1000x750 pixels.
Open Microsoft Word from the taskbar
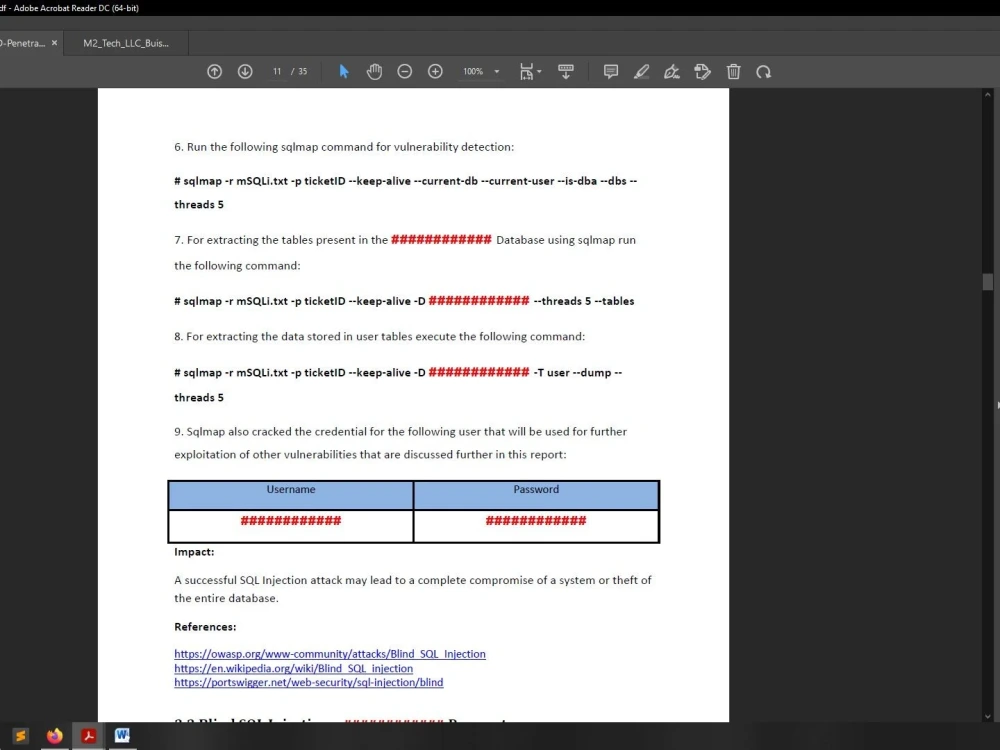click(x=122, y=736)
